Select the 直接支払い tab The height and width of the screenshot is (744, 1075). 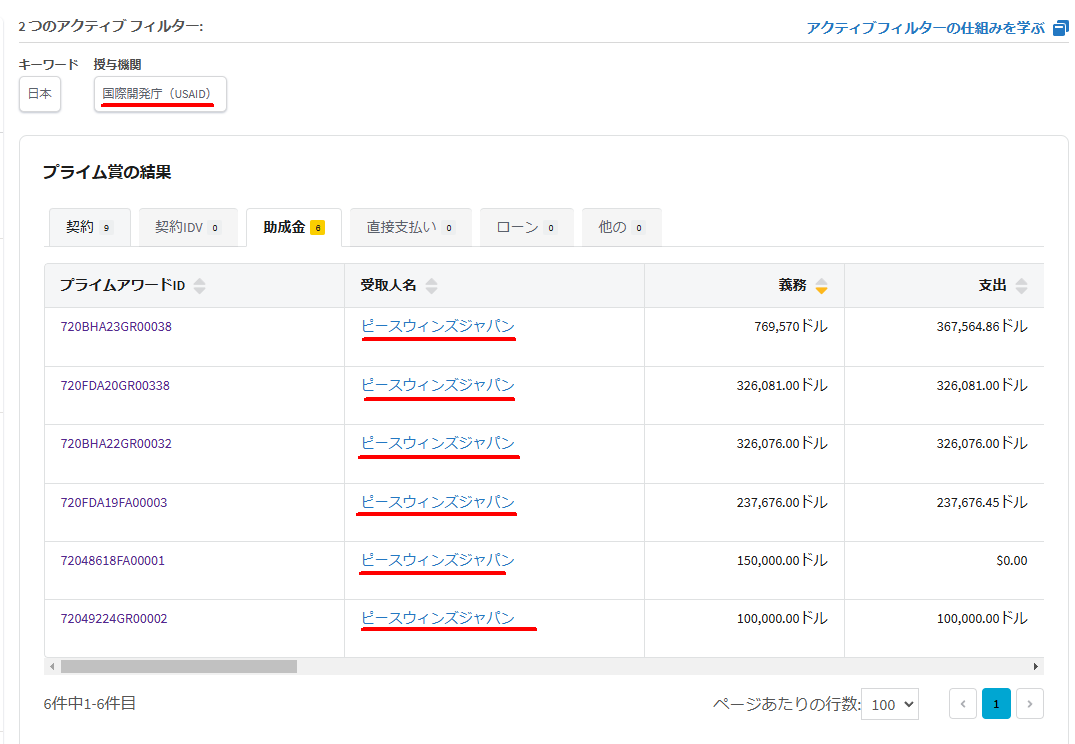pyautogui.click(x=410, y=227)
